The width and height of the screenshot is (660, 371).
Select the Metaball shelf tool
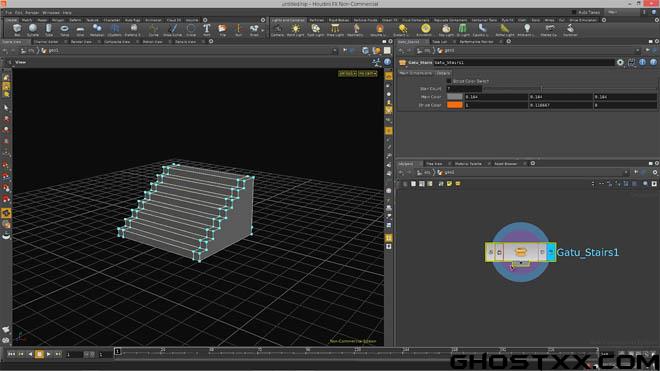click(x=97, y=29)
